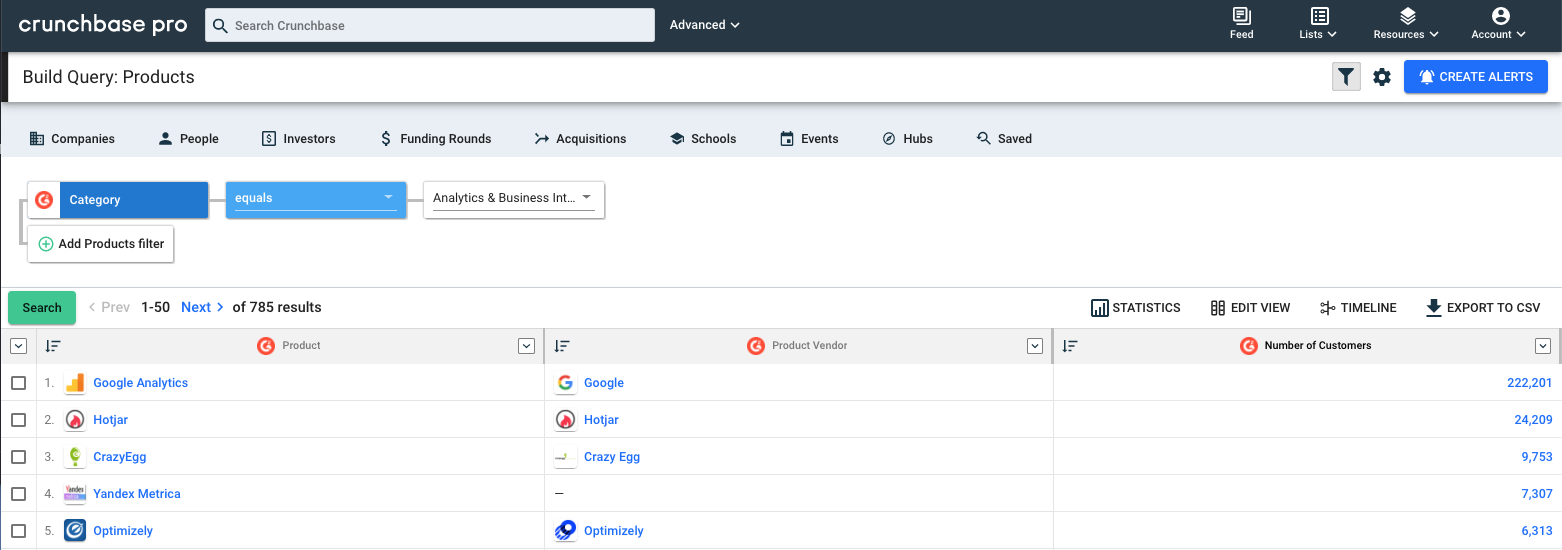Open the Resources menu
1562x550 pixels.
1406,23
